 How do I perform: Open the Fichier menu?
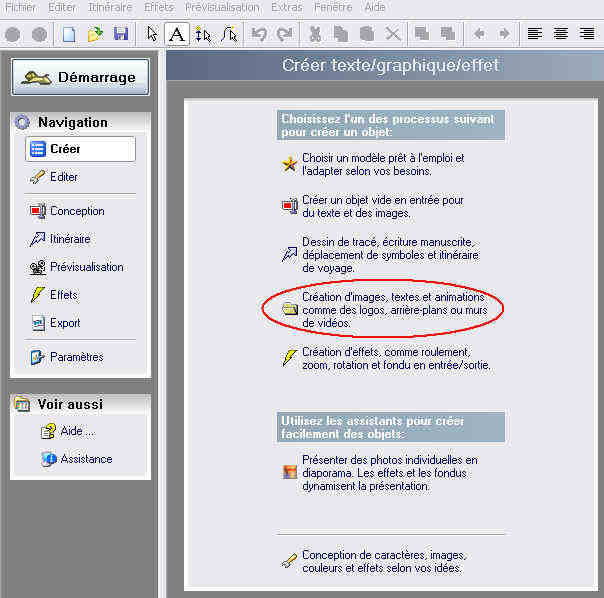(x=20, y=7)
